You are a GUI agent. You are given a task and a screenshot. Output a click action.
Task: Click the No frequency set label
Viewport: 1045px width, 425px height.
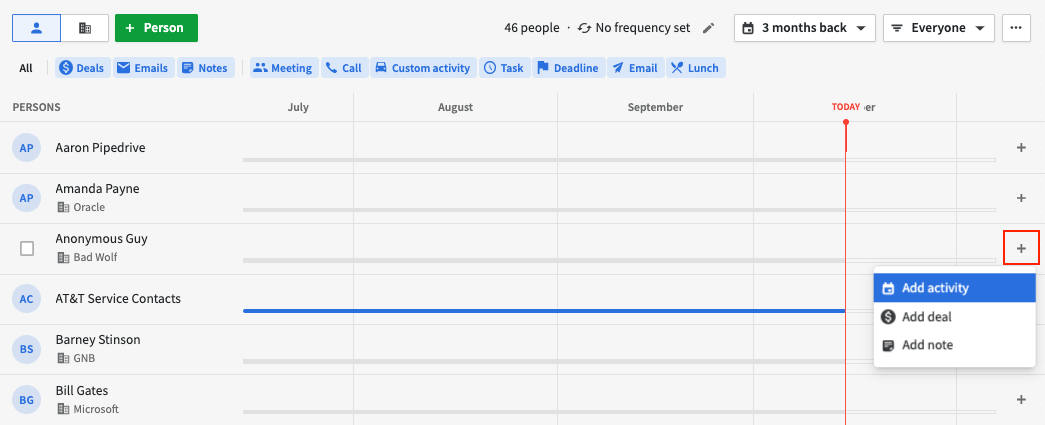(x=643, y=28)
